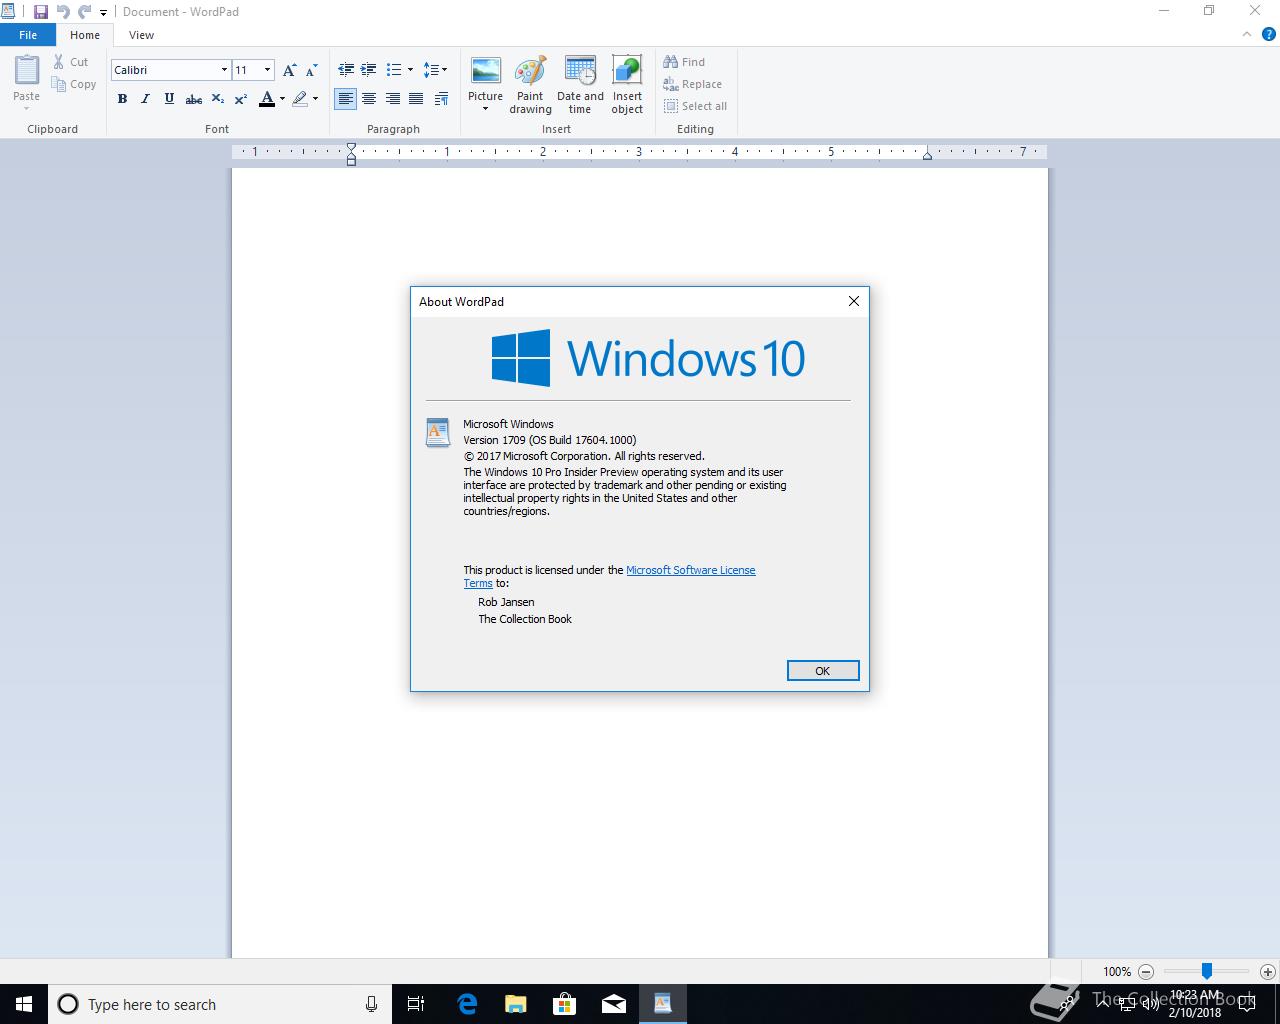This screenshot has width=1280, height=1024.
Task: Select Center text alignment
Action: coord(369,99)
